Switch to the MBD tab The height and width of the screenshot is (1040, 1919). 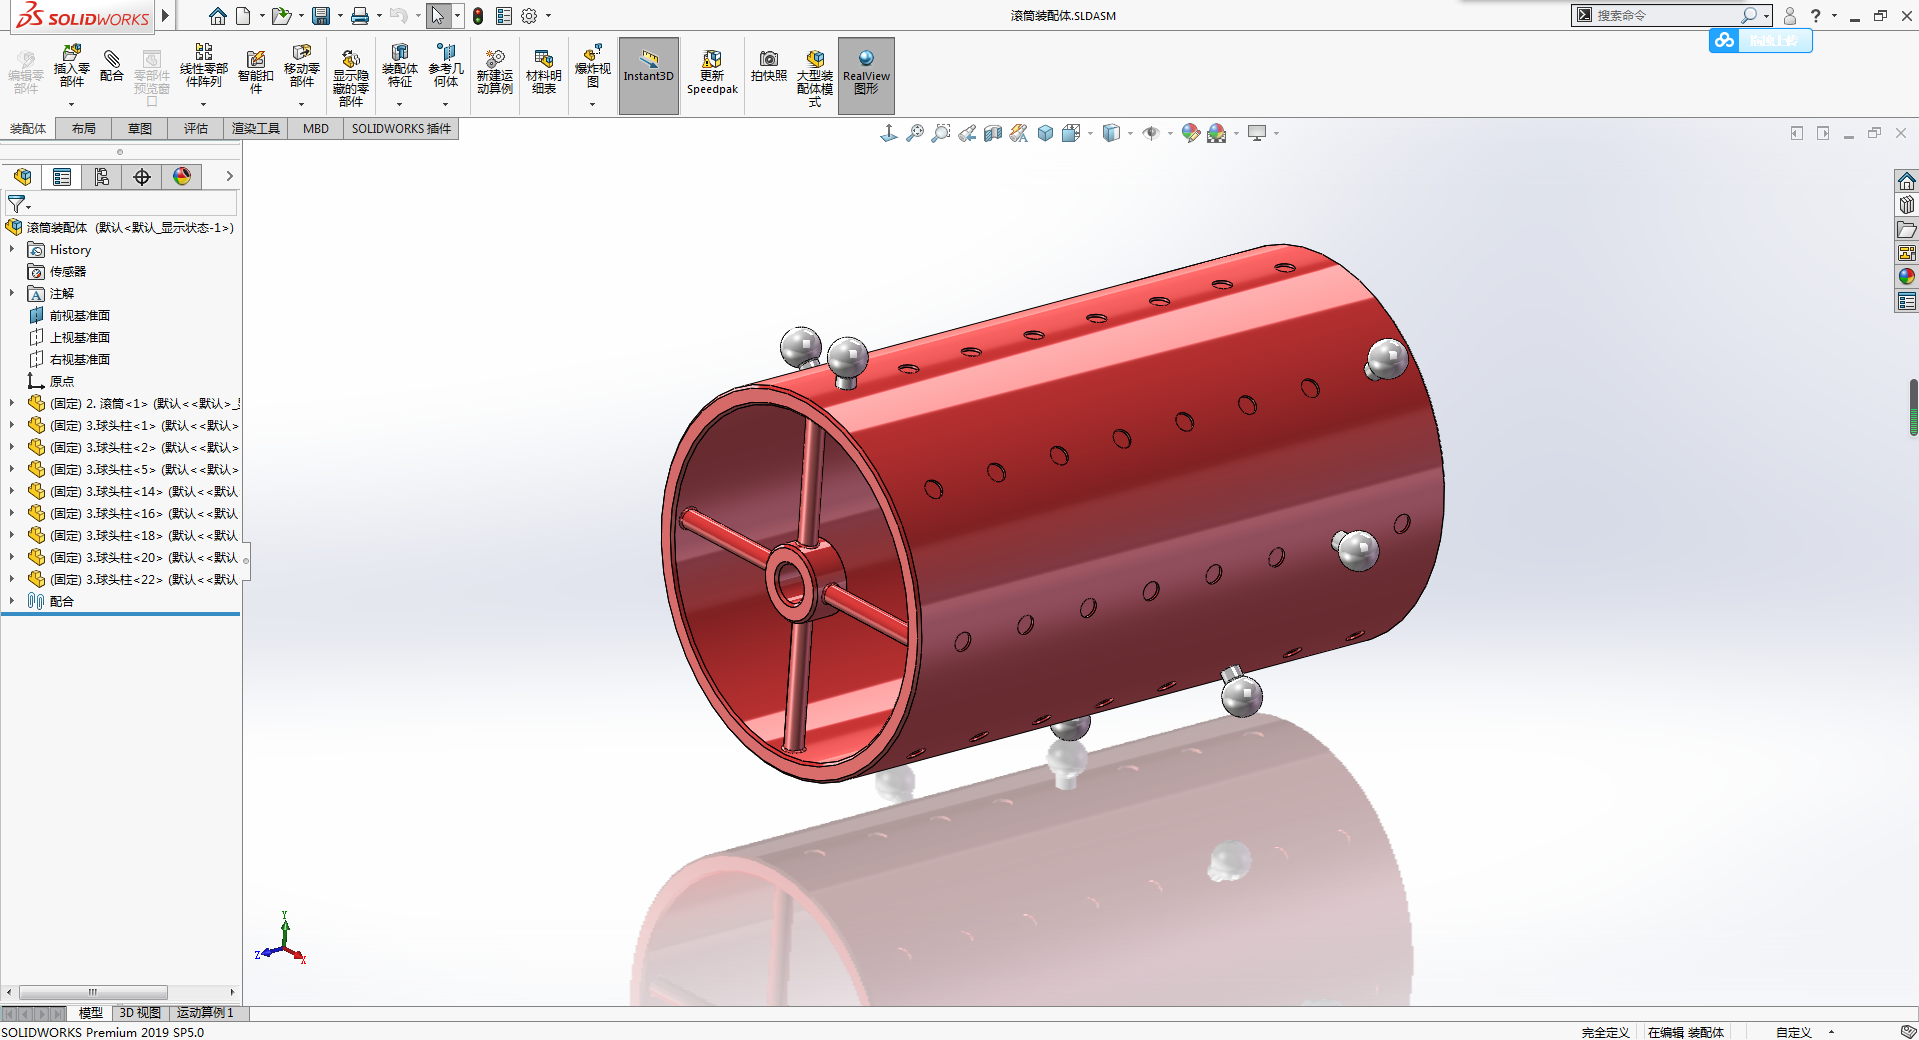[316, 128]
